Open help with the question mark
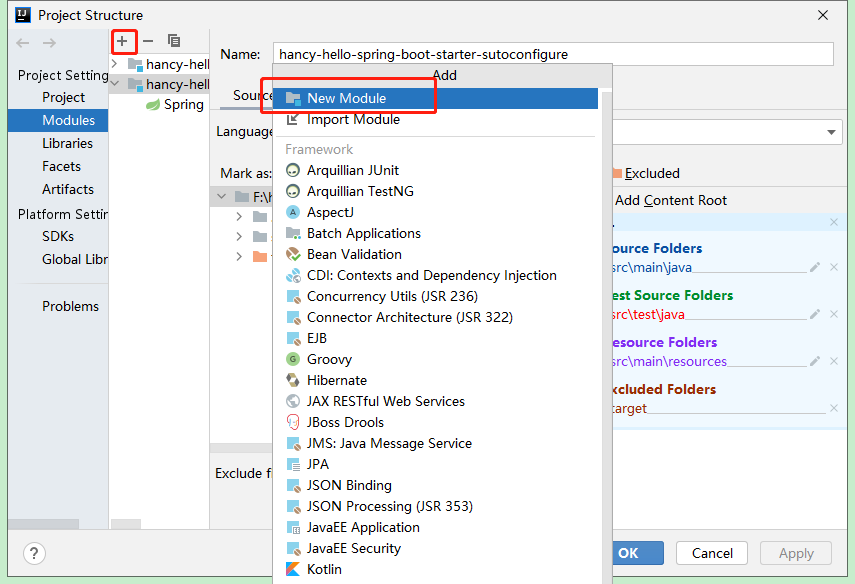Screen dimensions: 855x584 [x=34, y=553]
